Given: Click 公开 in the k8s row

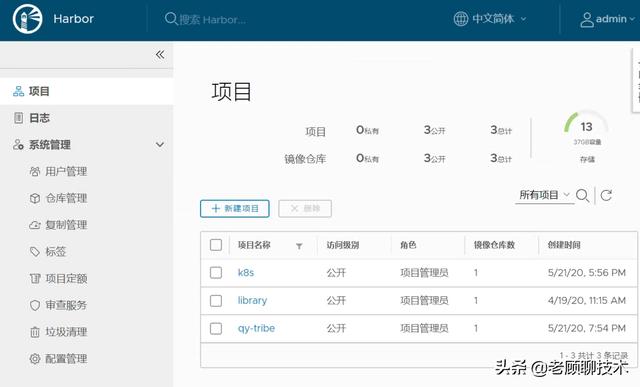Looking at the screenshot, I should [x=336, y=273].
